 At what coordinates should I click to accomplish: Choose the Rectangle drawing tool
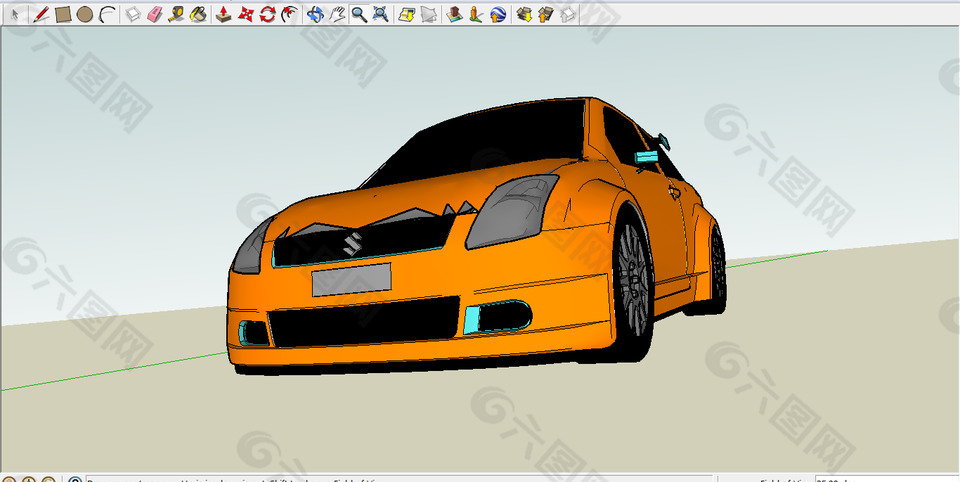[x=63, y=14]
